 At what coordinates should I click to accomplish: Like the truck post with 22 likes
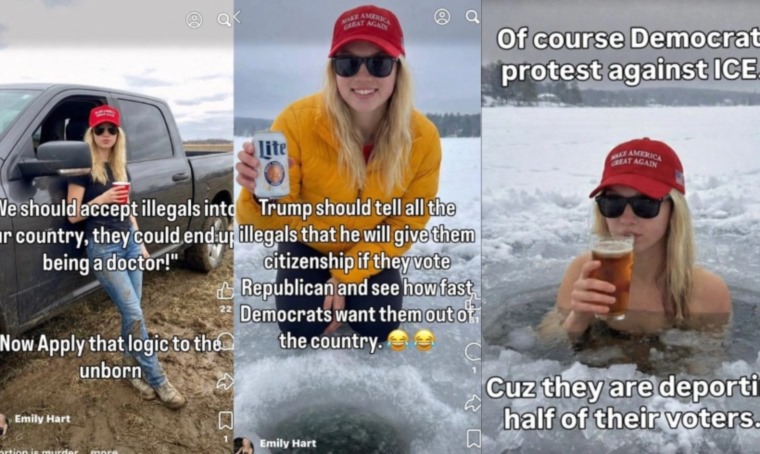coord(225,290)
